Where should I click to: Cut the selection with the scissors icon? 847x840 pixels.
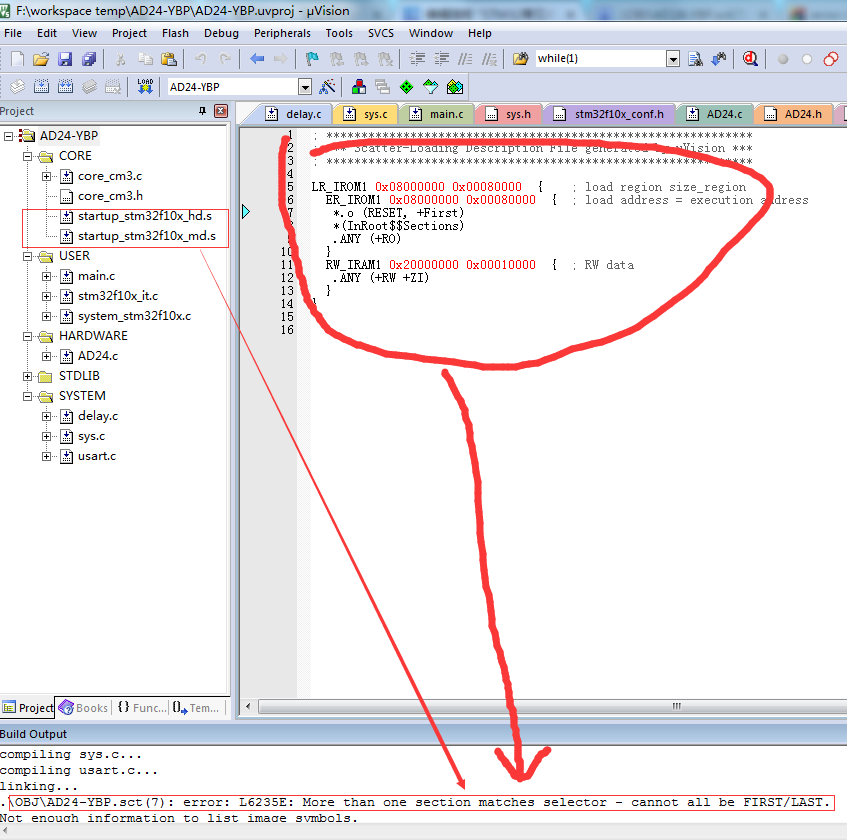pyautogui.click(x=120, y=59)
